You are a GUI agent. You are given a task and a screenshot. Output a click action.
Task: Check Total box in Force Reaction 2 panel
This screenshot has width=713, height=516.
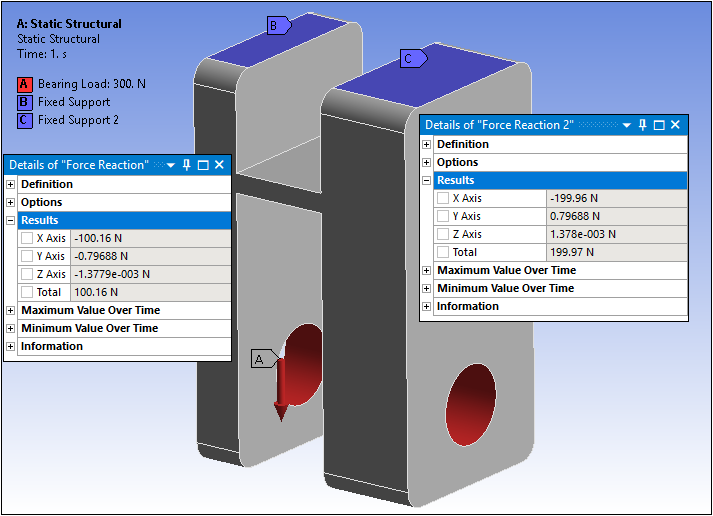tap(443, 252)
